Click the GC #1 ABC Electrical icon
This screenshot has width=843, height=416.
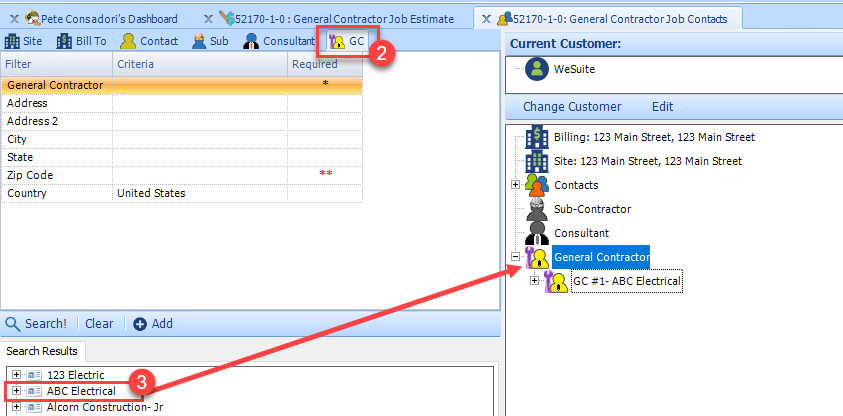556,281
